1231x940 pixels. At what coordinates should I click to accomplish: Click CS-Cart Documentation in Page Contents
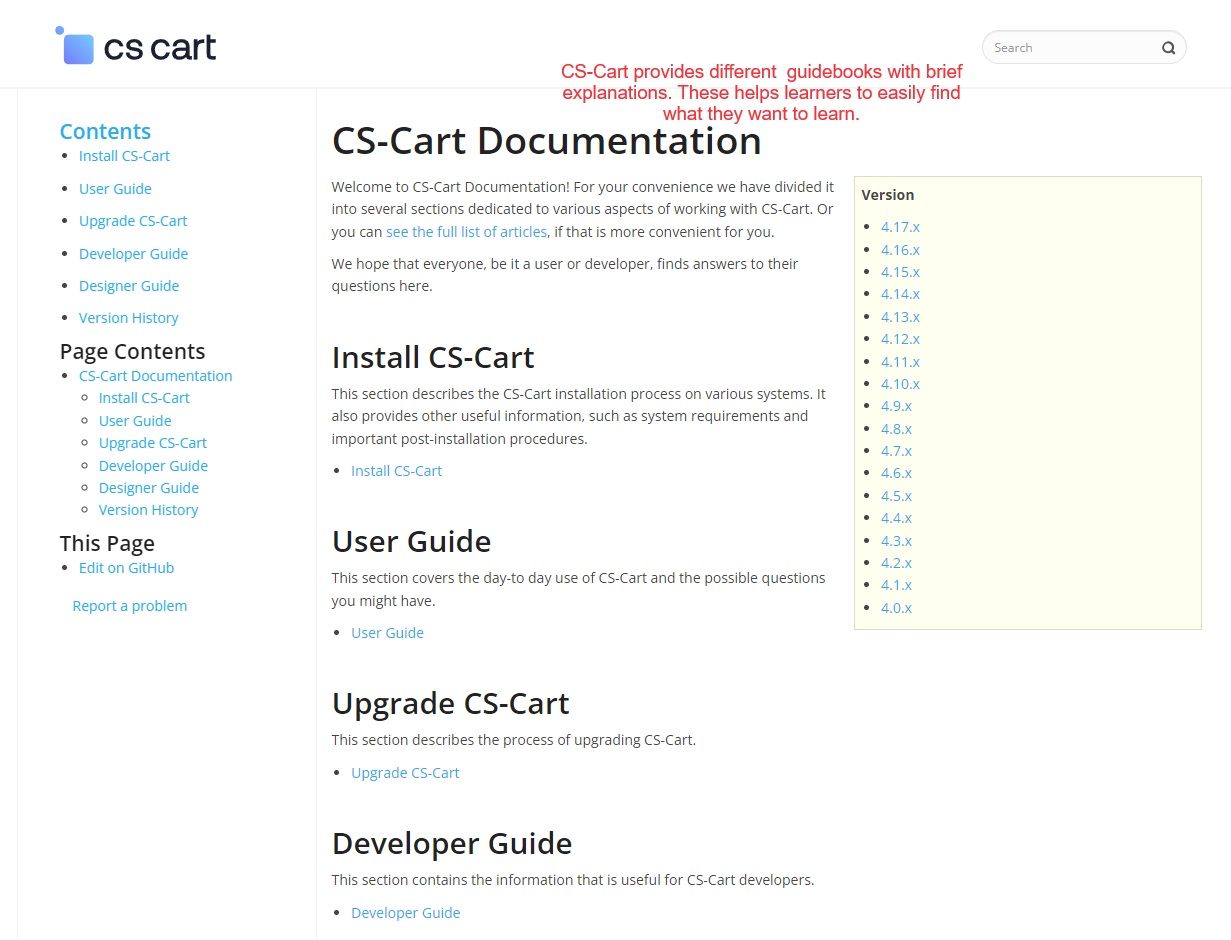click(x=155, y=376)
